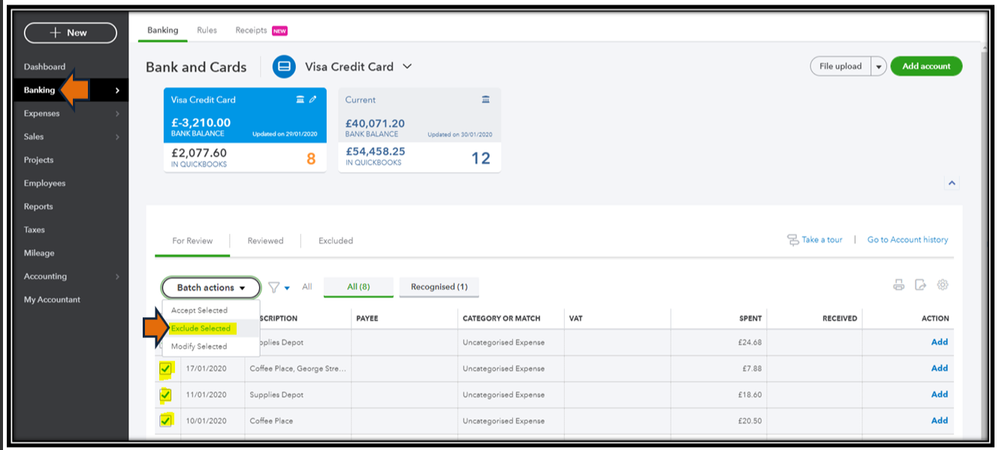Select the For Review tab

click(192, 240)
